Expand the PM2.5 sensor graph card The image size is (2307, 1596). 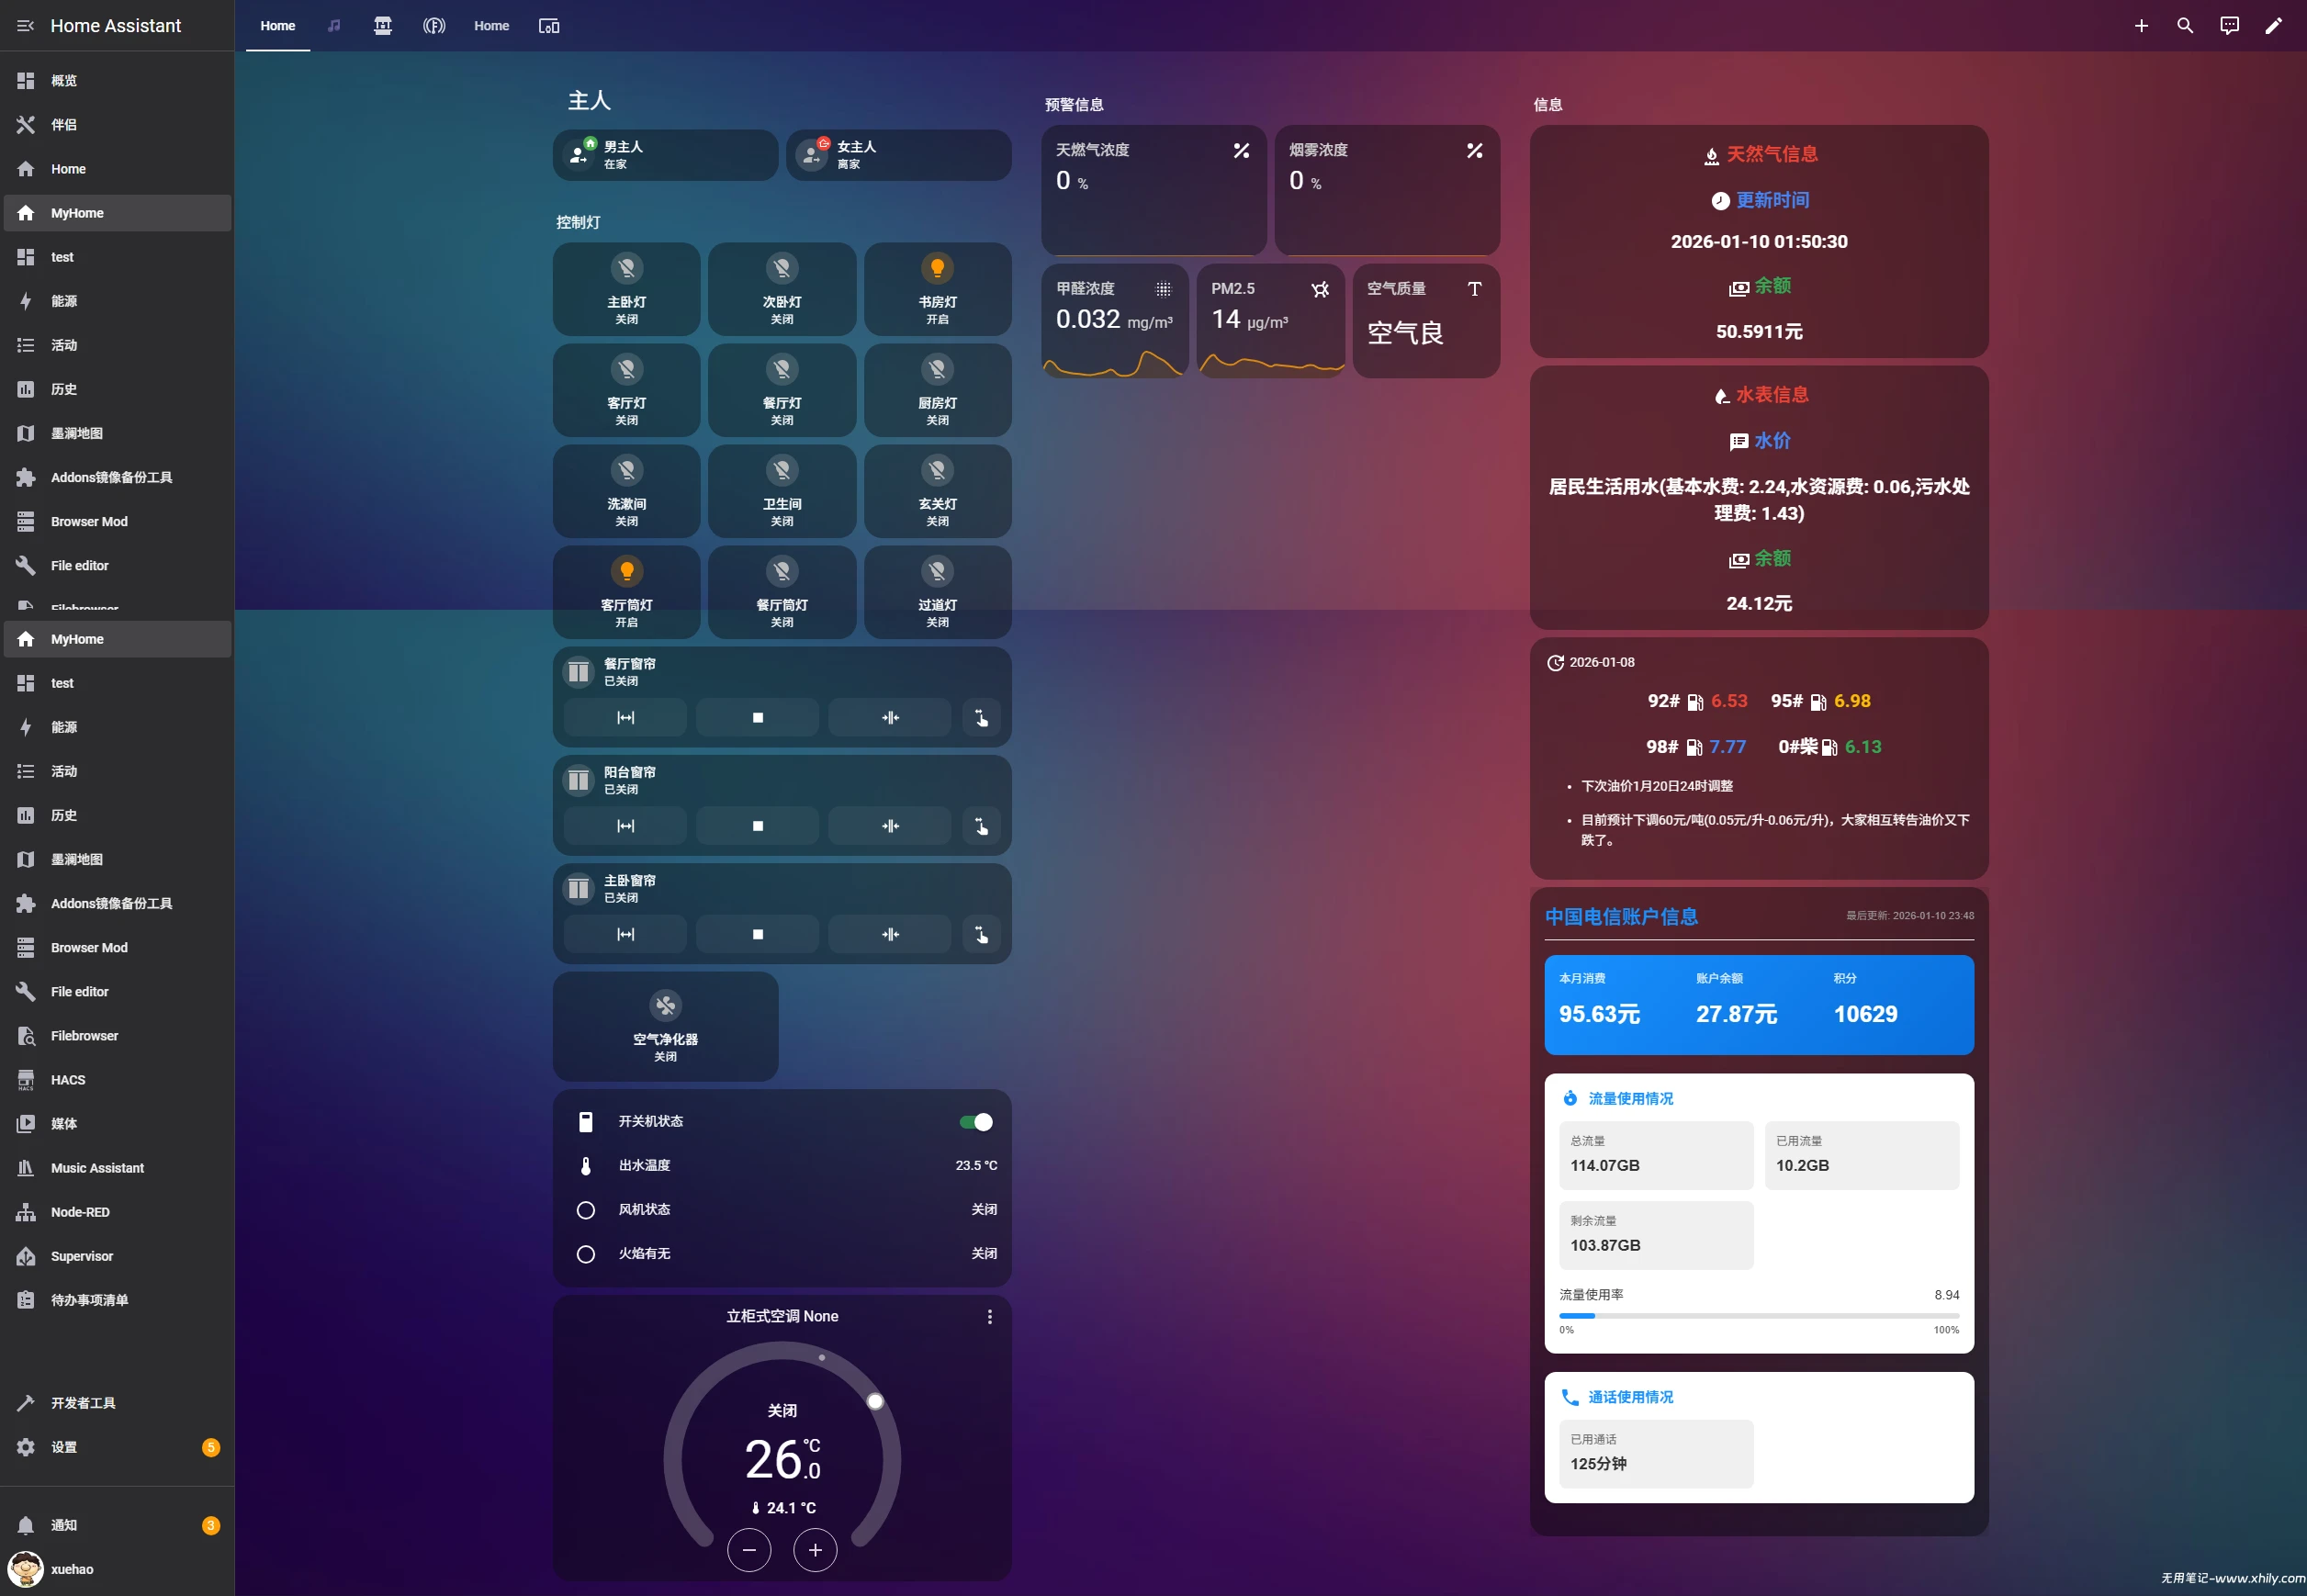click(1269, 320)
